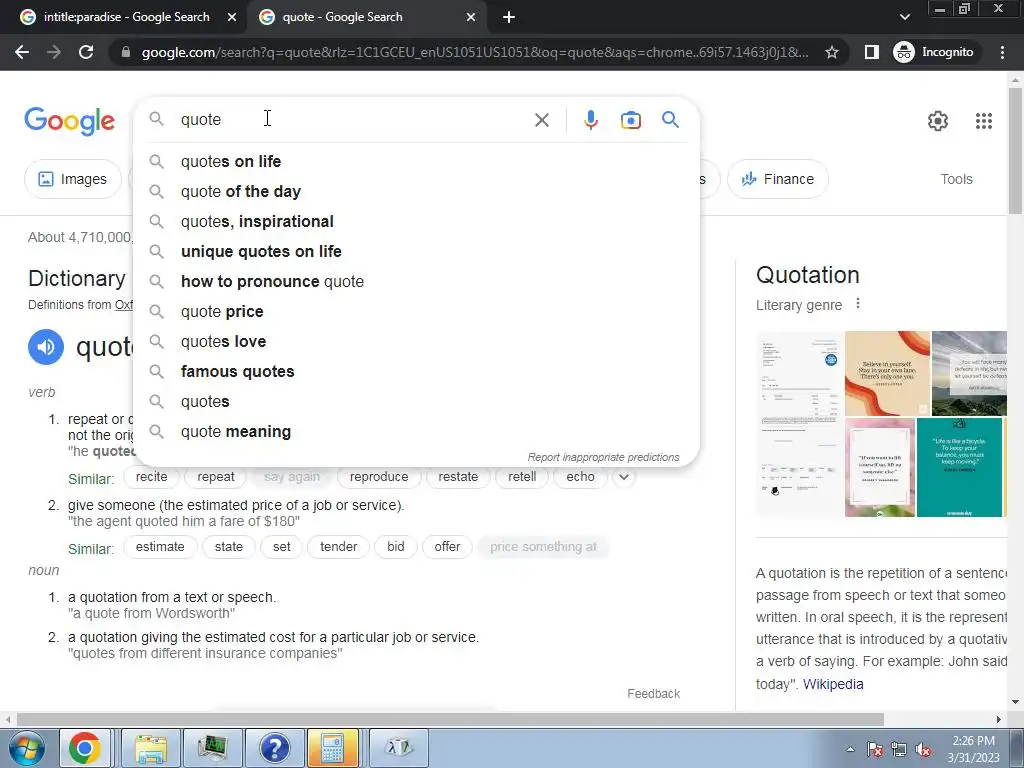Click the 'tender' similar word chip
Image resolution: width=1024 pixels, height=768 pixels.
click(x=338, y=547)
